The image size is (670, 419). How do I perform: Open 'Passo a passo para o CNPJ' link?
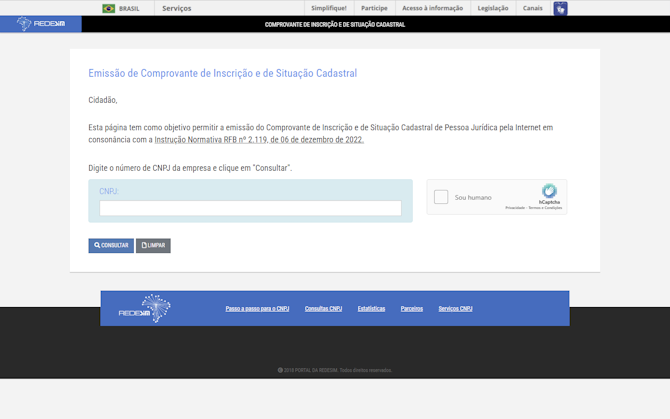(x=257, y=308)
